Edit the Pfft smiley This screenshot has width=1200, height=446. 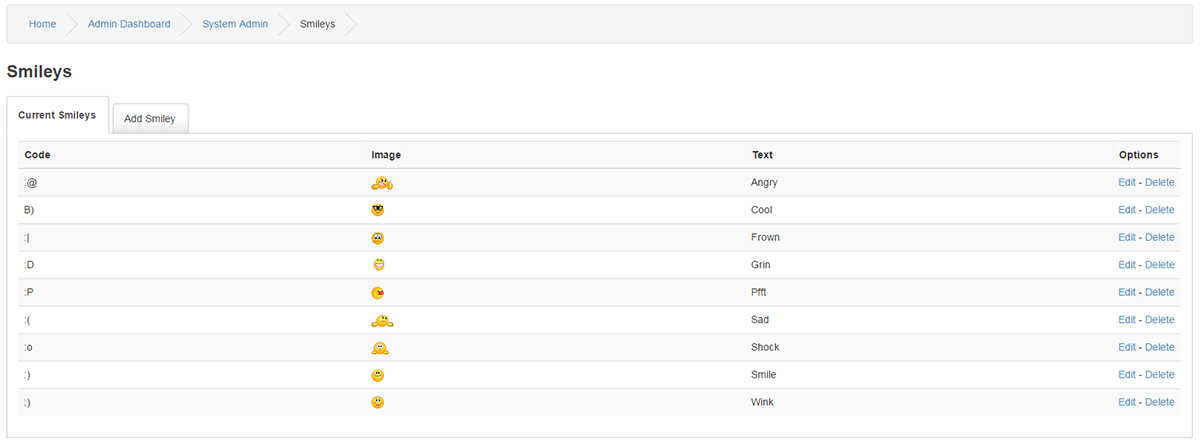pos(1127,292)
